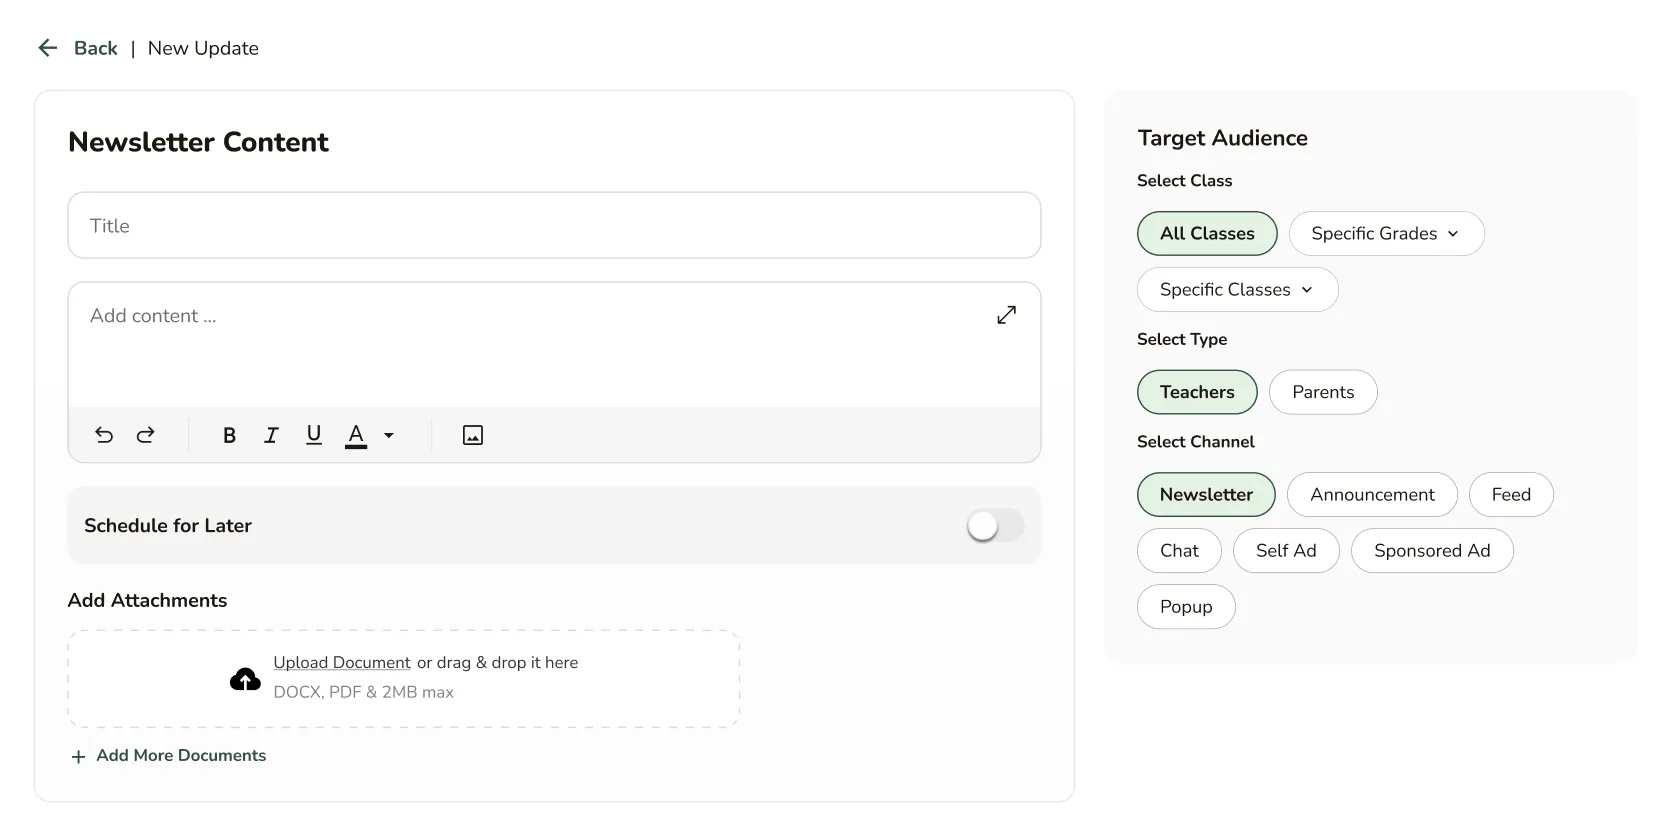
Task: Click the Upload Document link
Action: pos(342,663)
